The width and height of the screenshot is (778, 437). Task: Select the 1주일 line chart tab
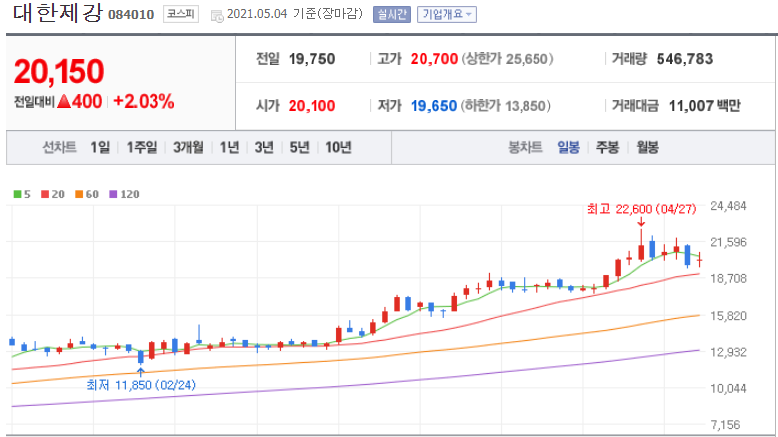(141, 147)
